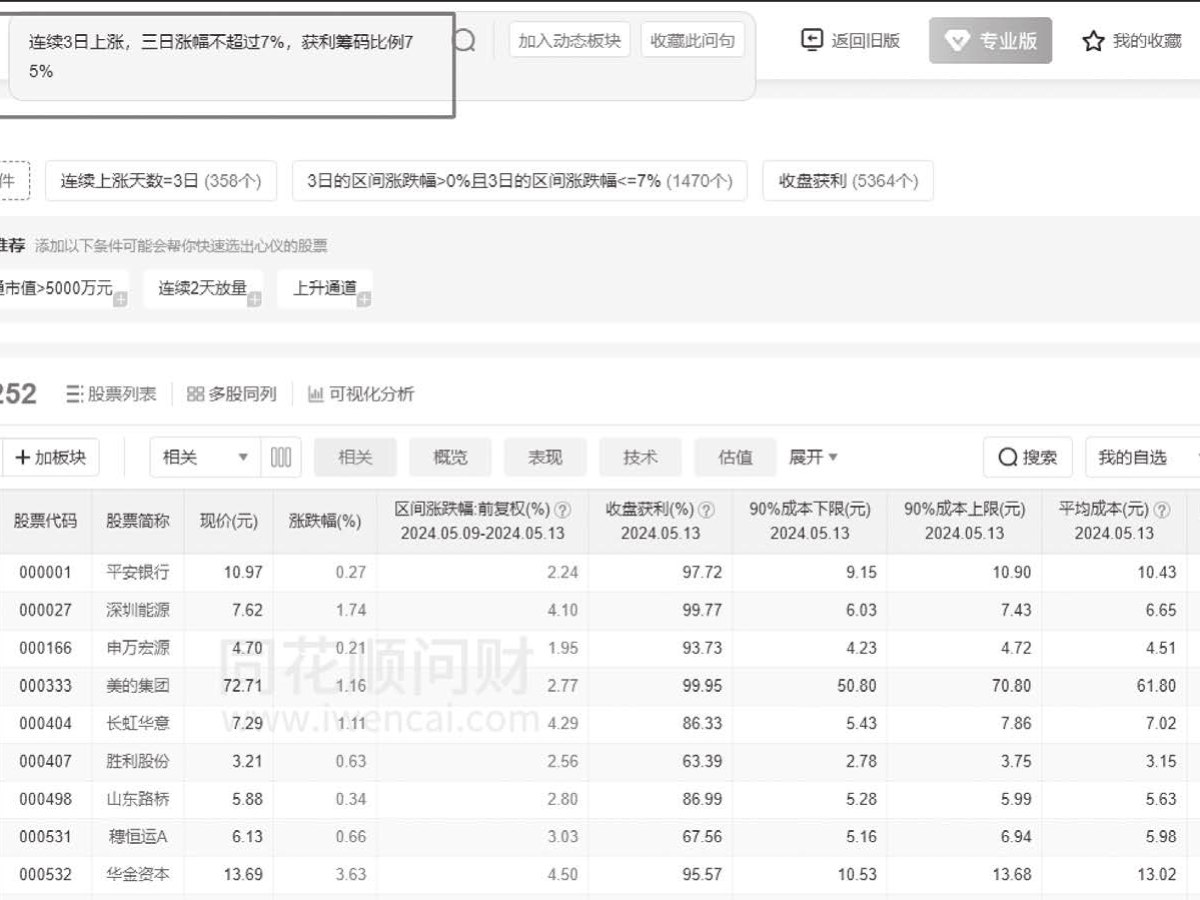Open 可视化分析 view
Screen dimensions: 1200x900
(361, 394)
